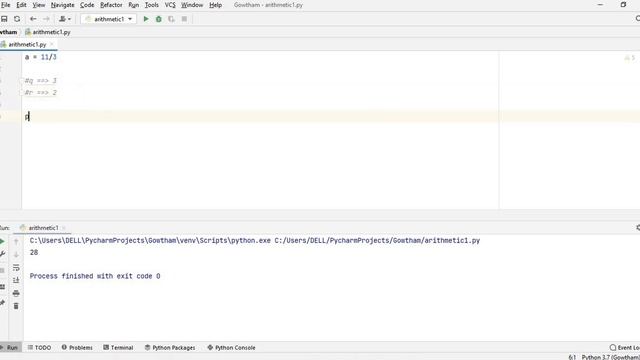Clear console with the trash icon
Image resolution: width=640 pixels, height=360 pixels.
pos(16,306)
